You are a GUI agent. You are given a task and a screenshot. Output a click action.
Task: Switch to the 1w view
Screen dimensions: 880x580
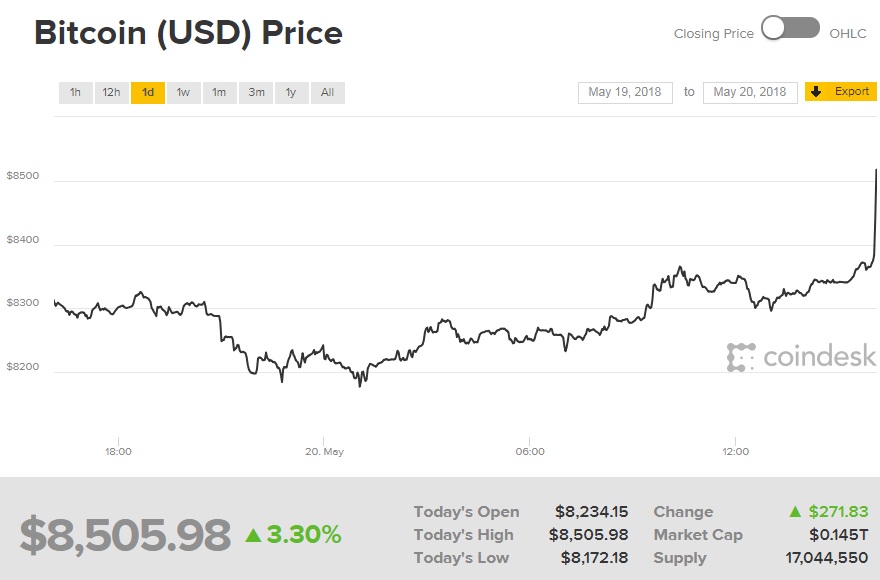[x=183, y=92]
